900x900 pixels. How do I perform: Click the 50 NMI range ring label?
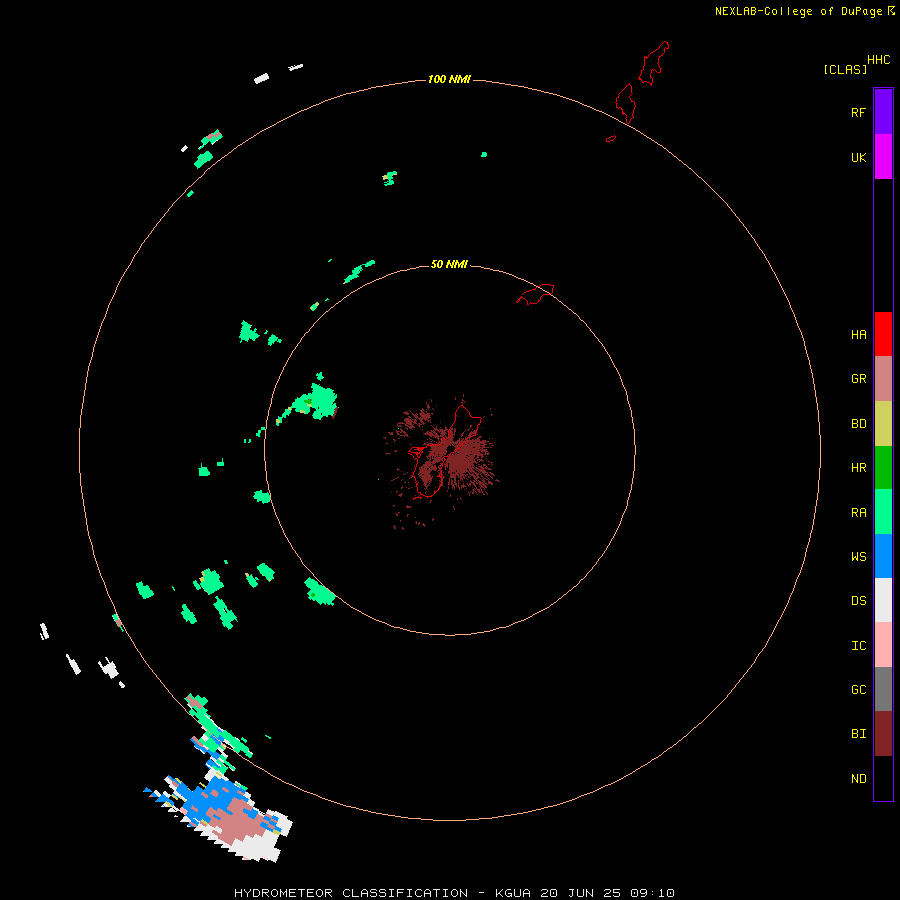449,264
